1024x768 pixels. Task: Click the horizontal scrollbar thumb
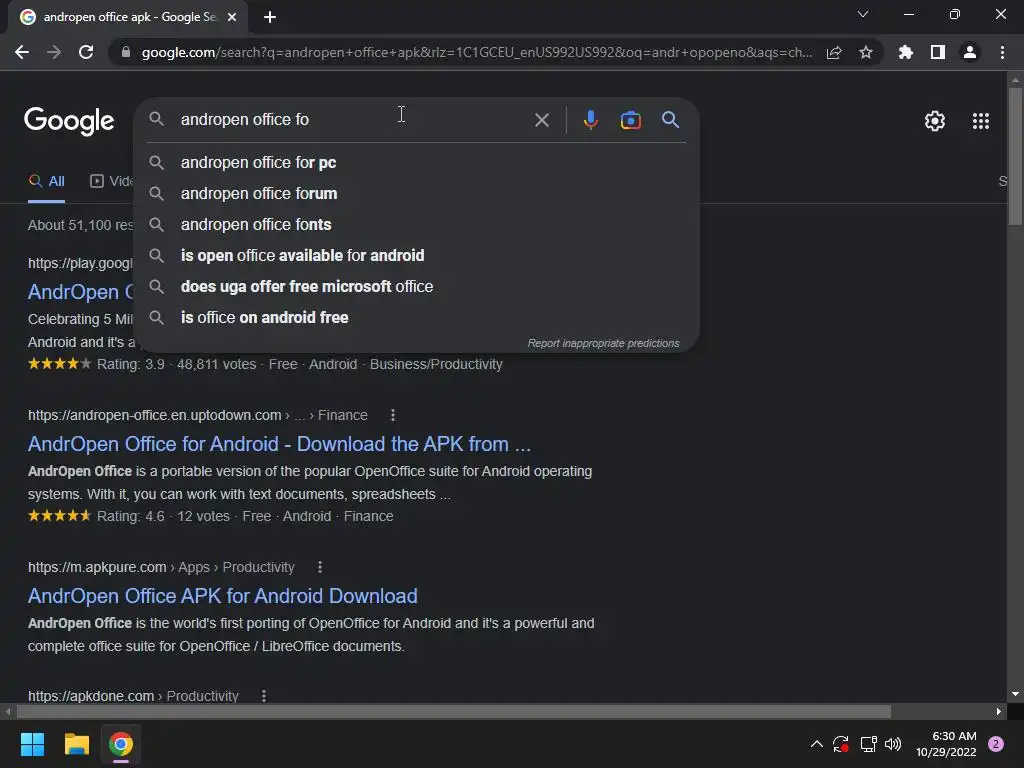coord(454,711)
